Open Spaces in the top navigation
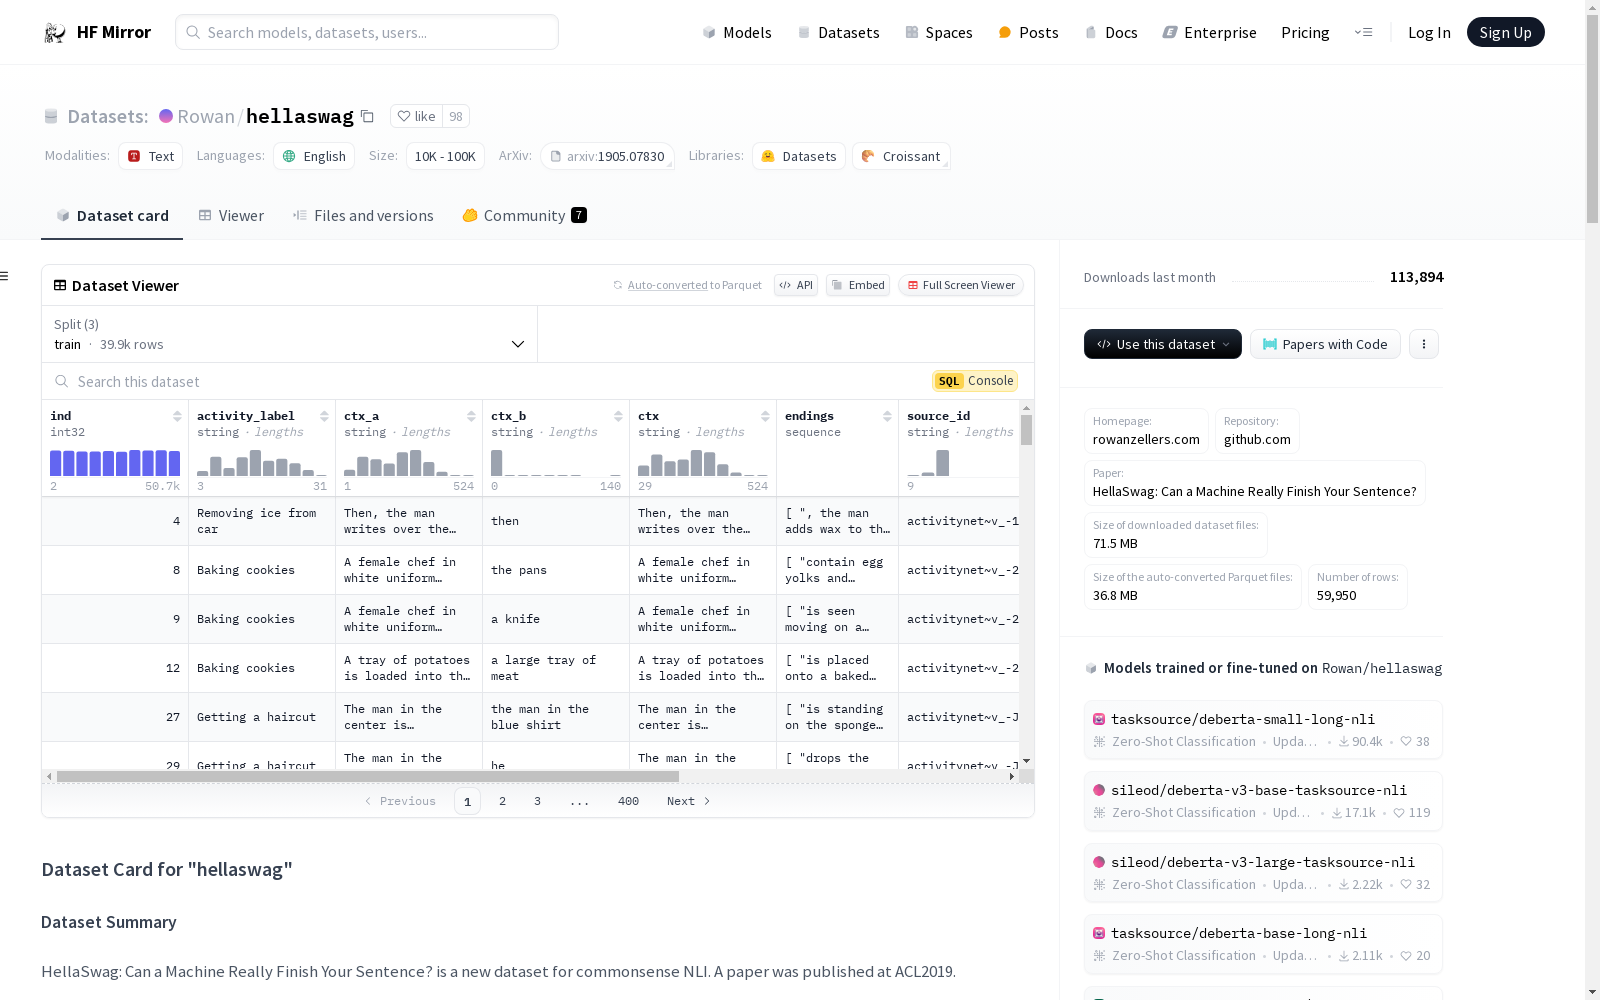Screen dimensions: 1600x1000 [x=939, y=33]
